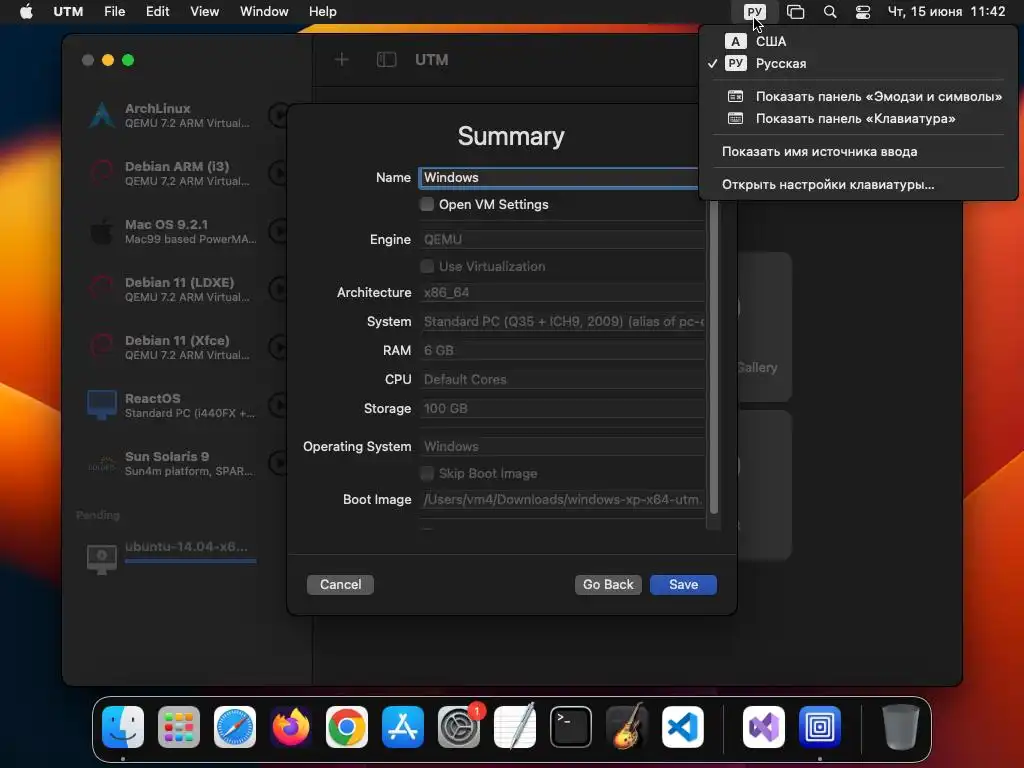Toggle the Use Virtualization checkbox
Image resolution: width=1024 pixels, height=768 pixels.
point(427,266)
